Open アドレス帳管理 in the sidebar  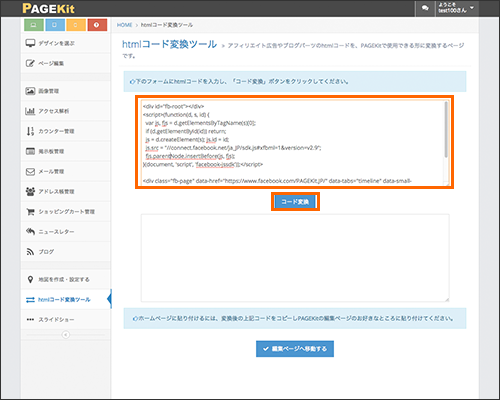click(x=66, y=191)
